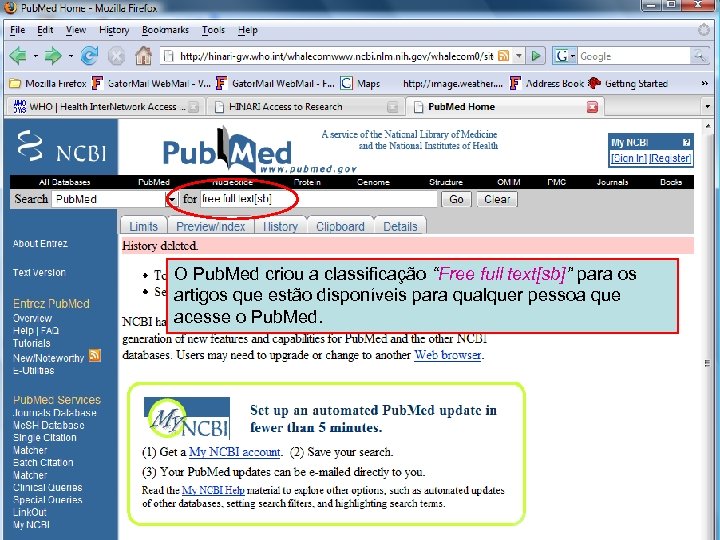720x540 pixels.
Task: Click the magnifier search icon in Google box
Action: tap(700, 56)
